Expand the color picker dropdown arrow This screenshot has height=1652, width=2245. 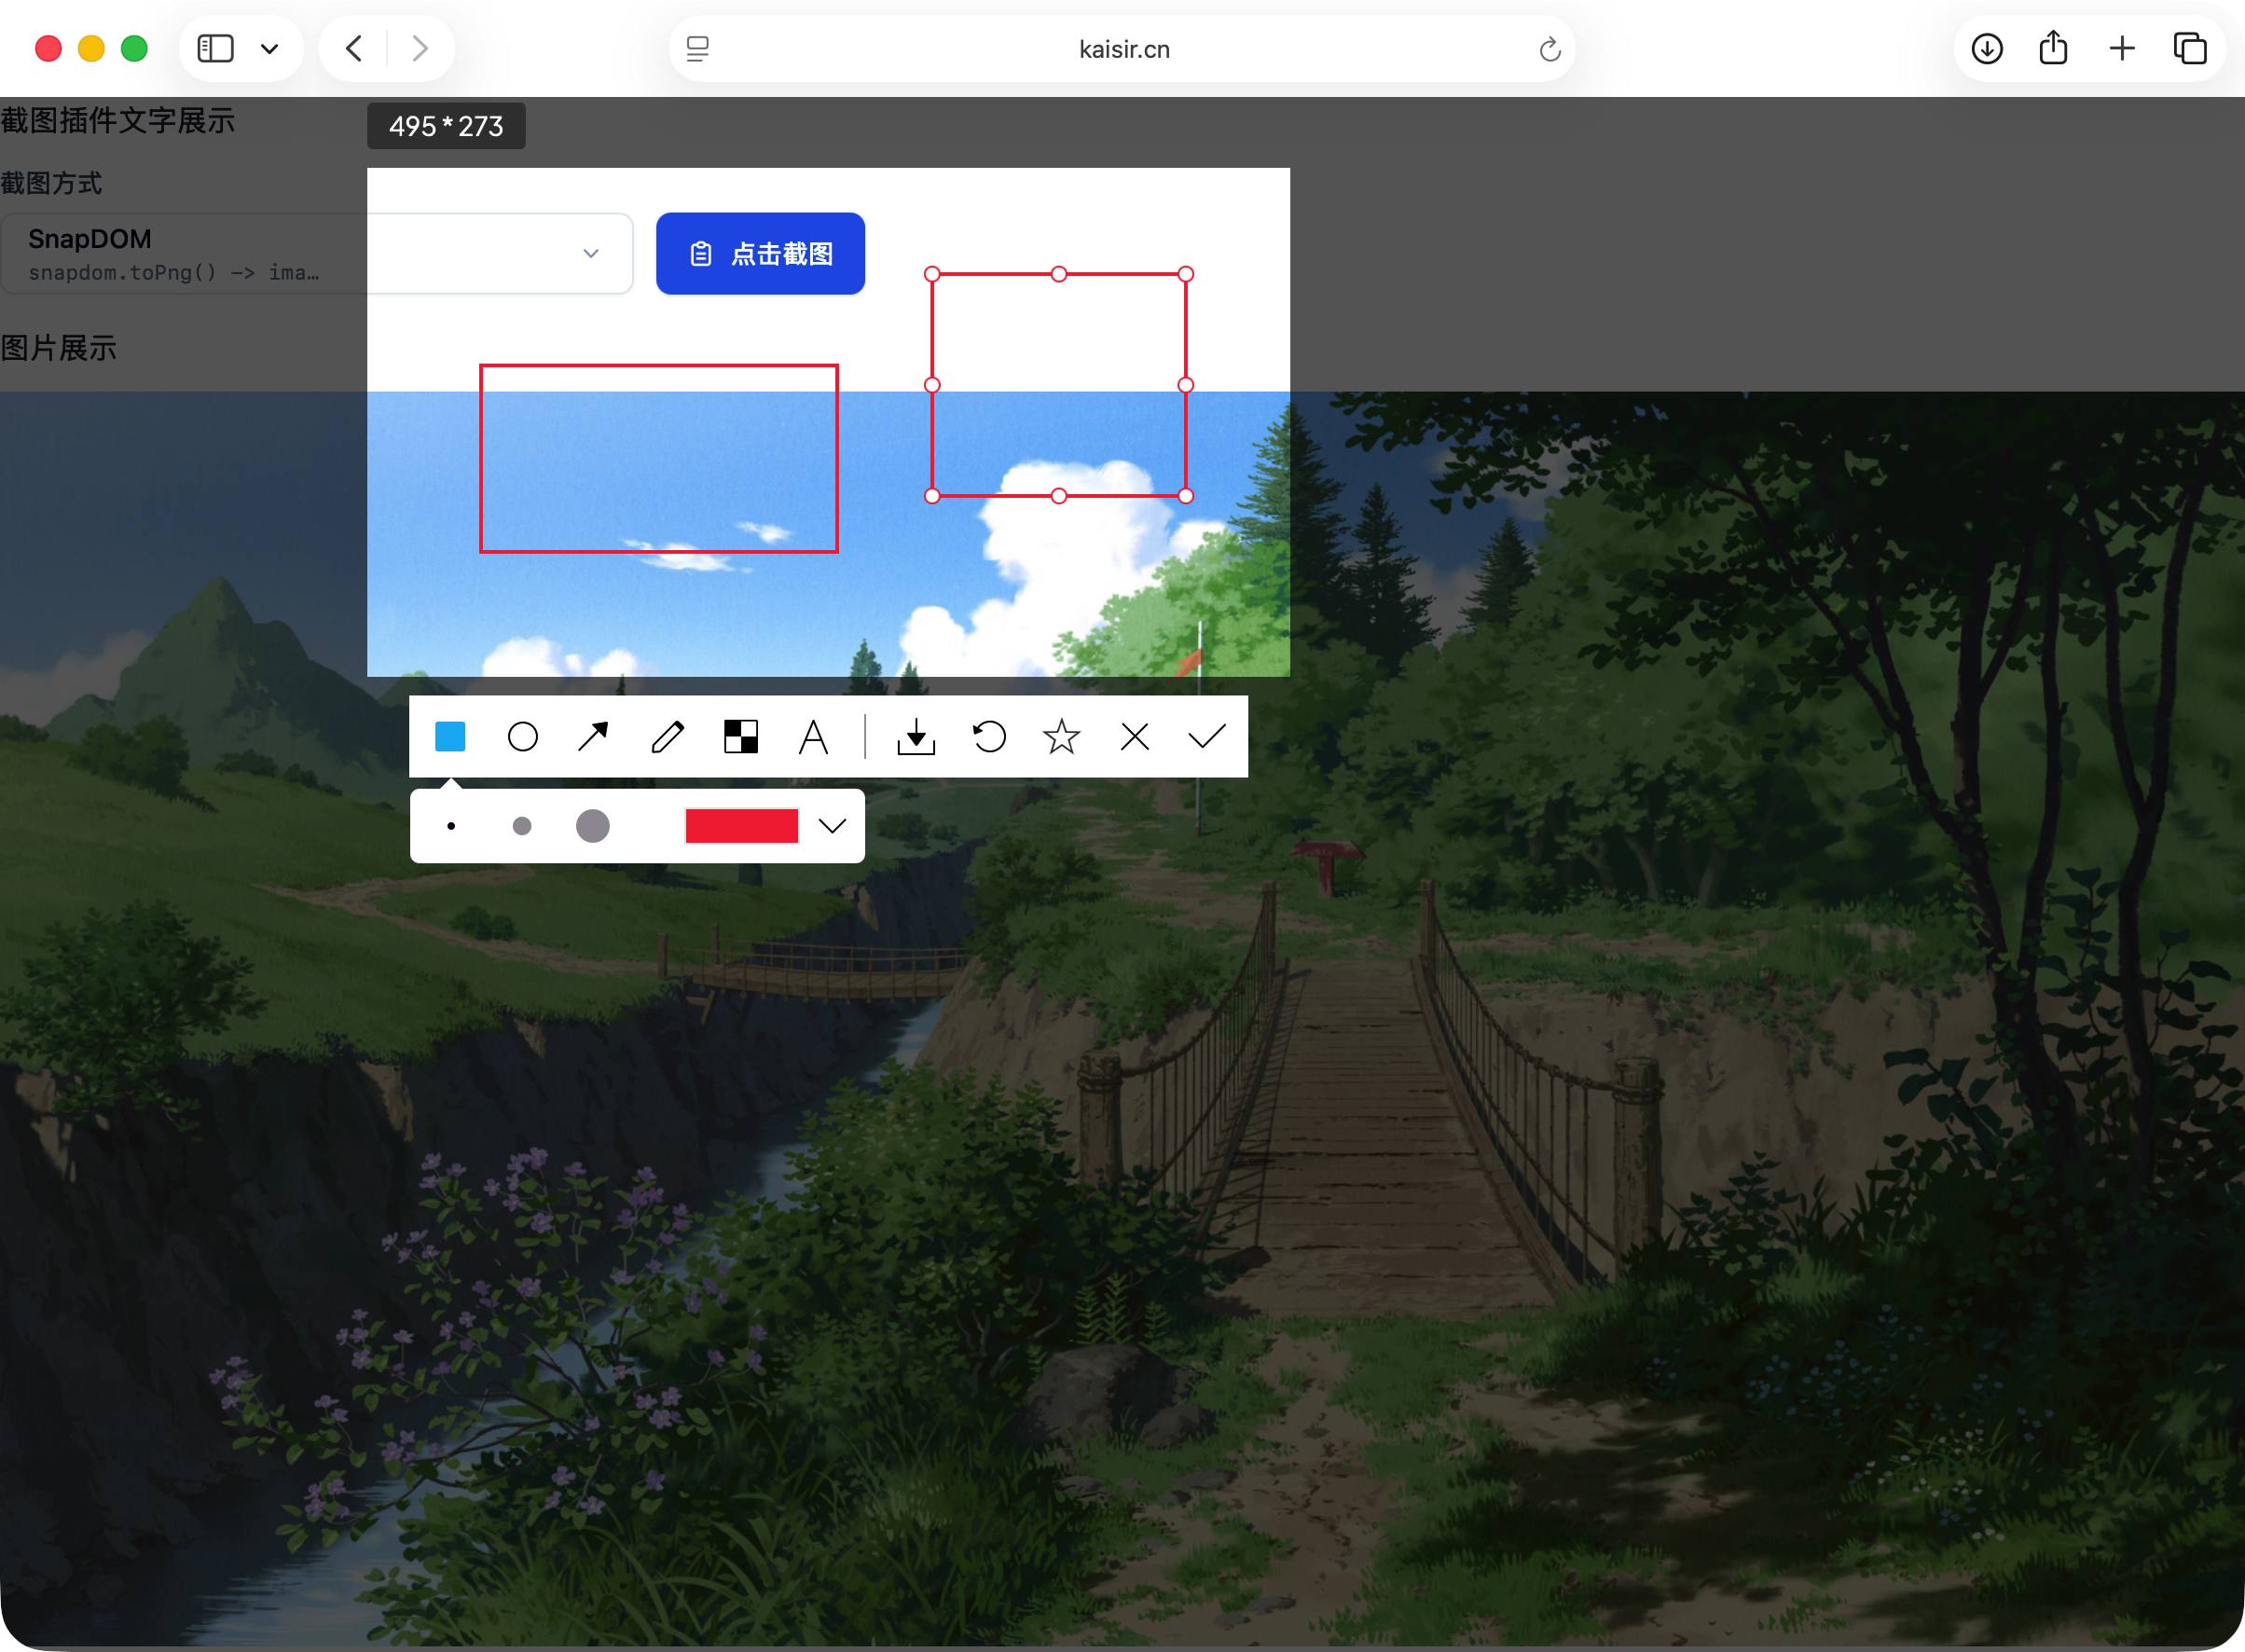tap(832, 826)
